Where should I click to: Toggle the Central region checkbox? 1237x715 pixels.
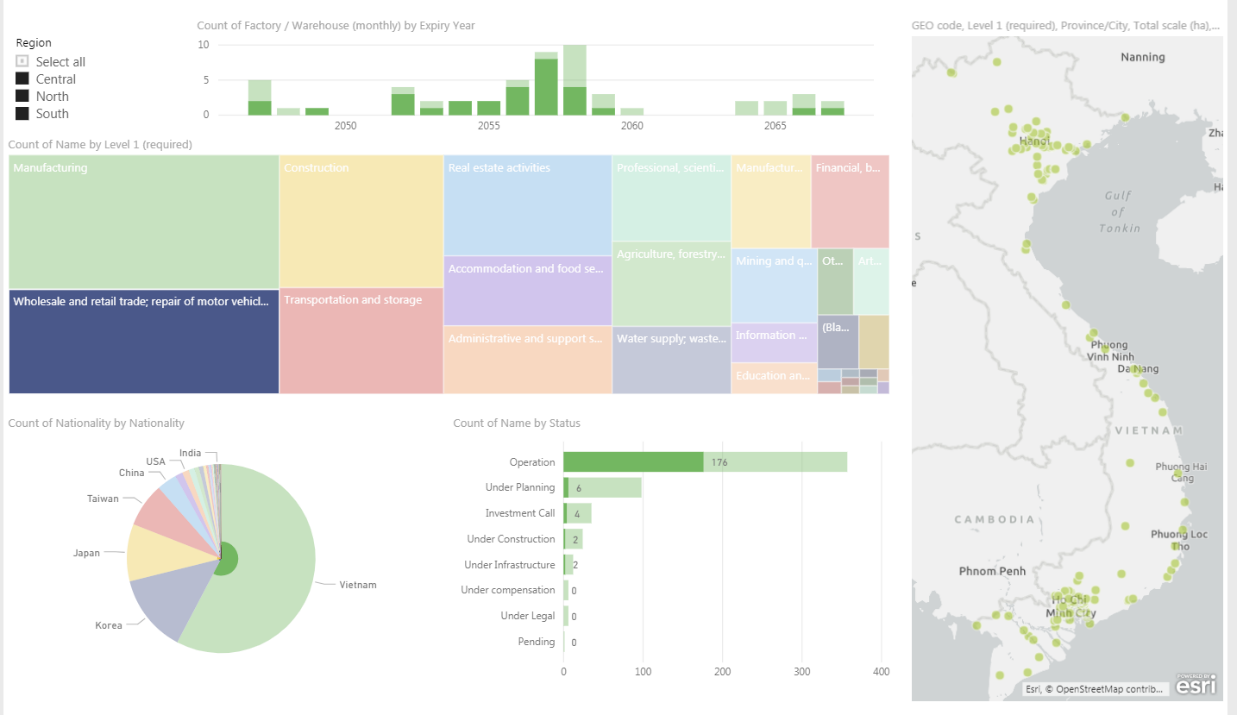(22, 79)
